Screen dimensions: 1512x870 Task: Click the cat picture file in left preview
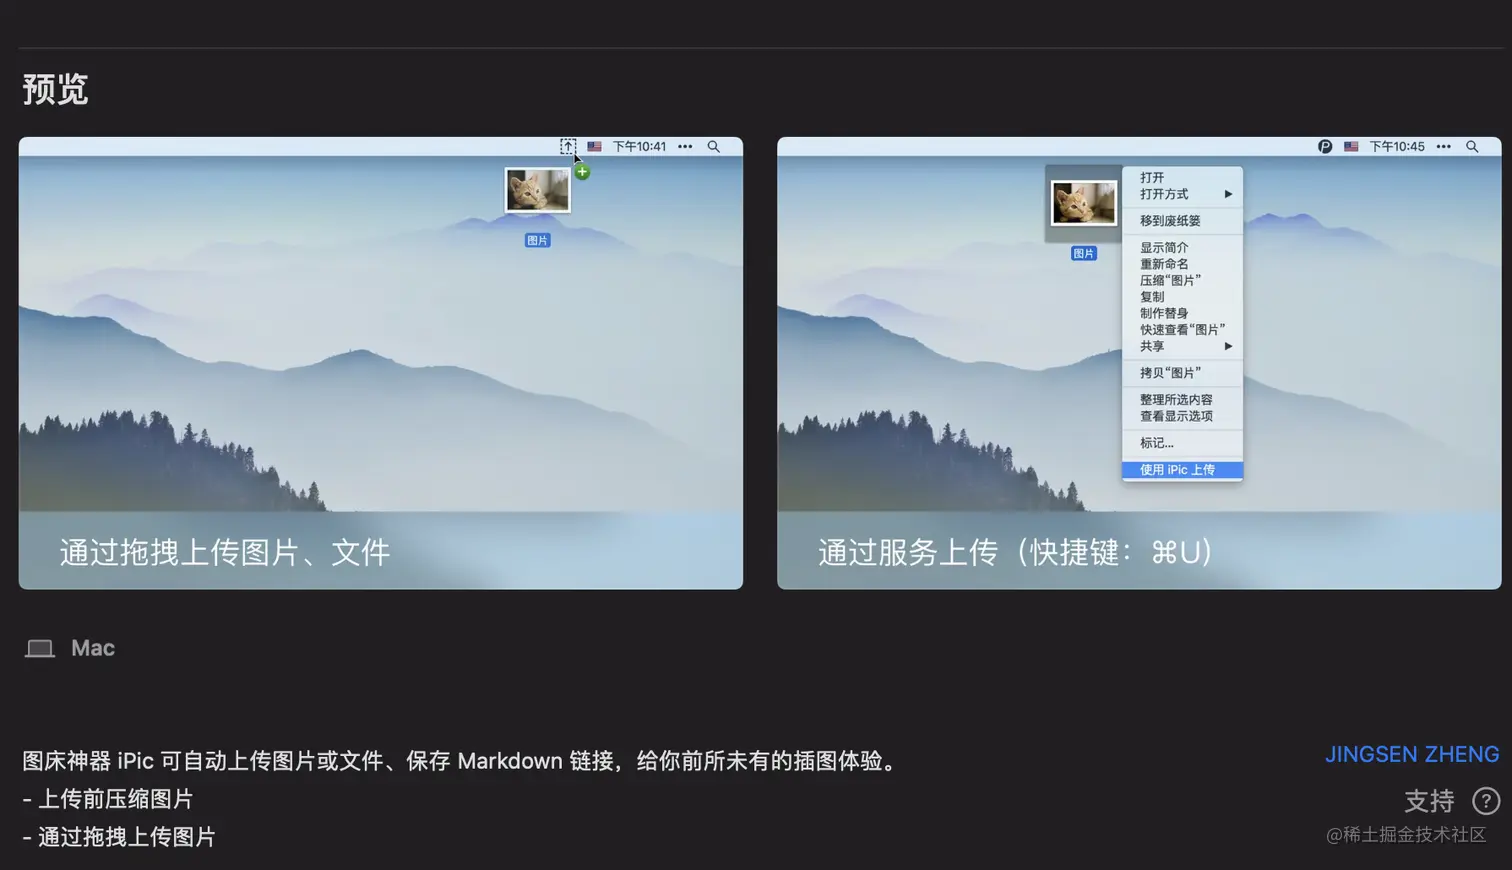click(x=537, y=190)
